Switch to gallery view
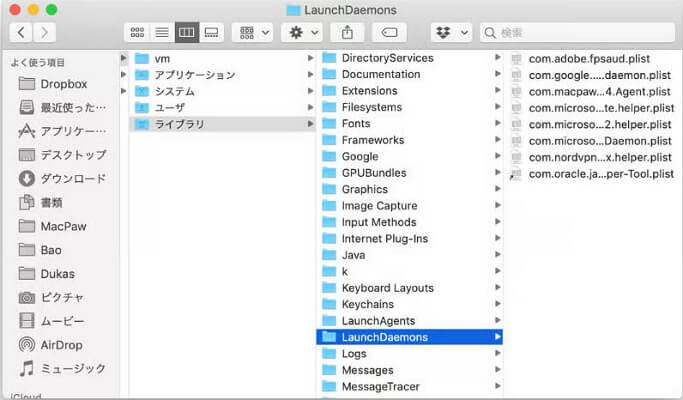The image size is (683, 400). pos(212,33)
